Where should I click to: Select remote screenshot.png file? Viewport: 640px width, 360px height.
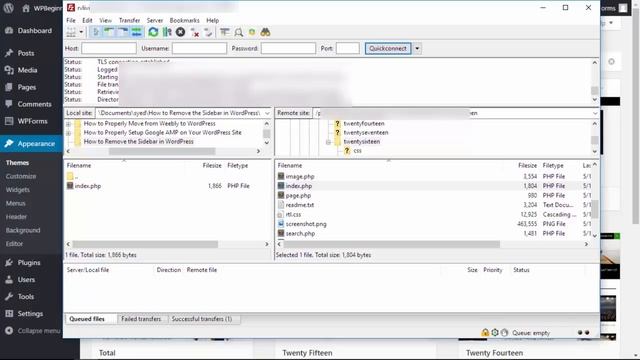(x=306, y=224)
